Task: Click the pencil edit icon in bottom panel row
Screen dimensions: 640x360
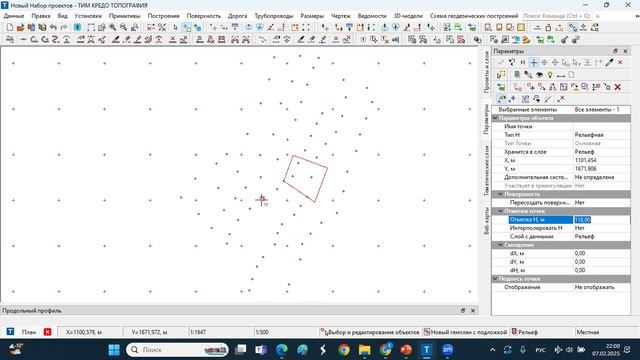Action: [x=548, y=99]
